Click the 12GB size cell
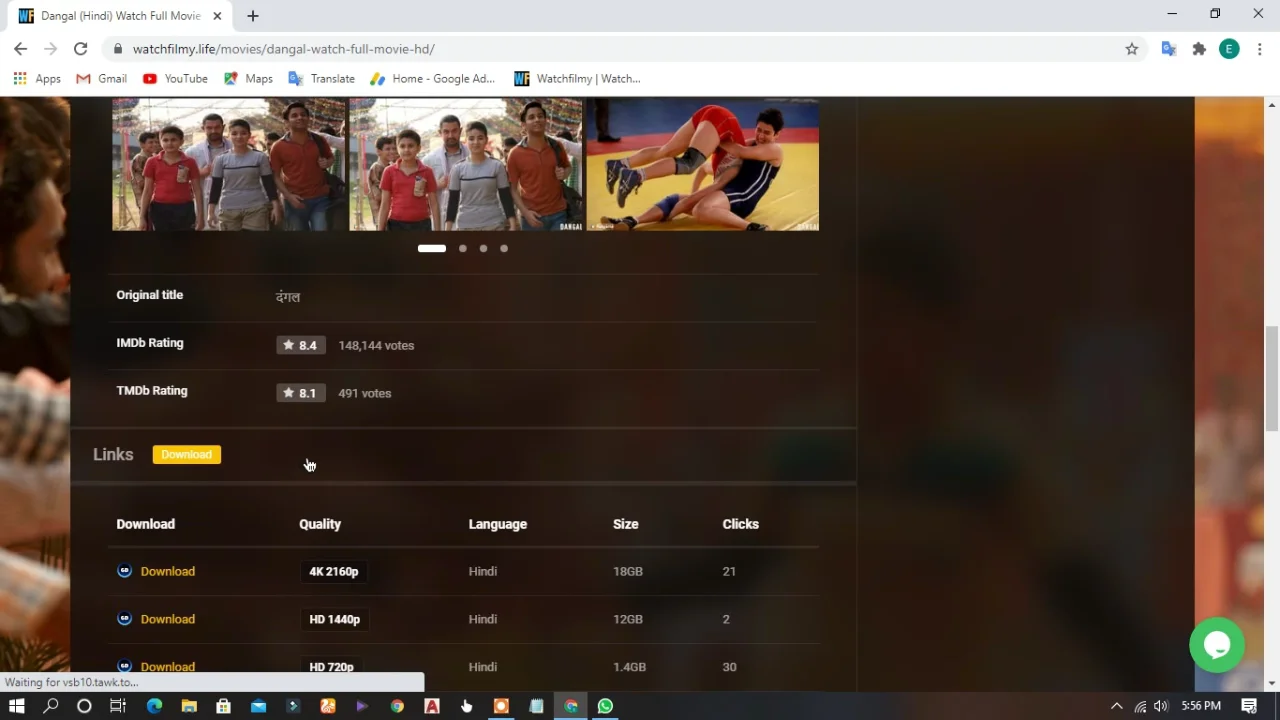Viewport: 1280px width, 720px height. [628, 619]
